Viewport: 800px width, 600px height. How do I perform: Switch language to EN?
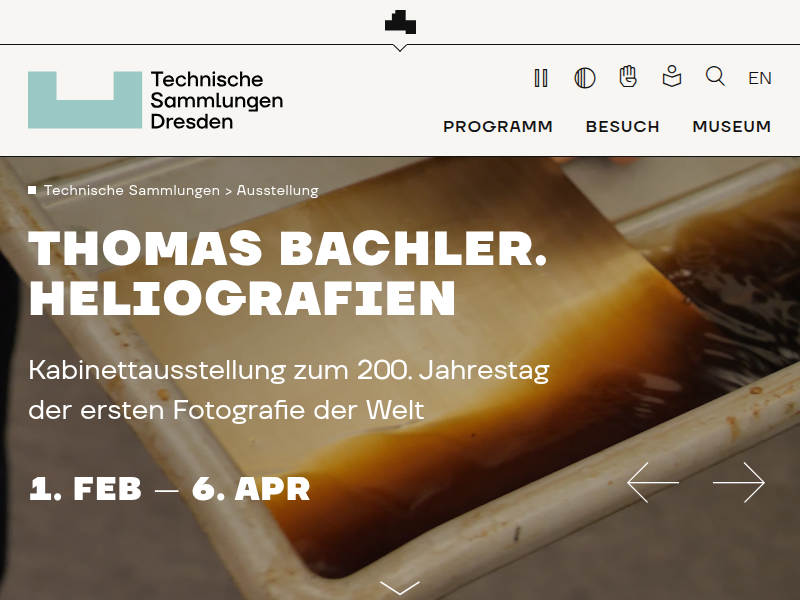click(760, 78)
